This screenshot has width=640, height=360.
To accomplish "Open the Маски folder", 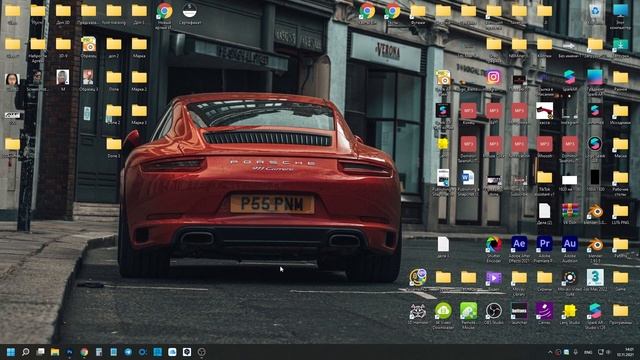I will tap(620, 144).
